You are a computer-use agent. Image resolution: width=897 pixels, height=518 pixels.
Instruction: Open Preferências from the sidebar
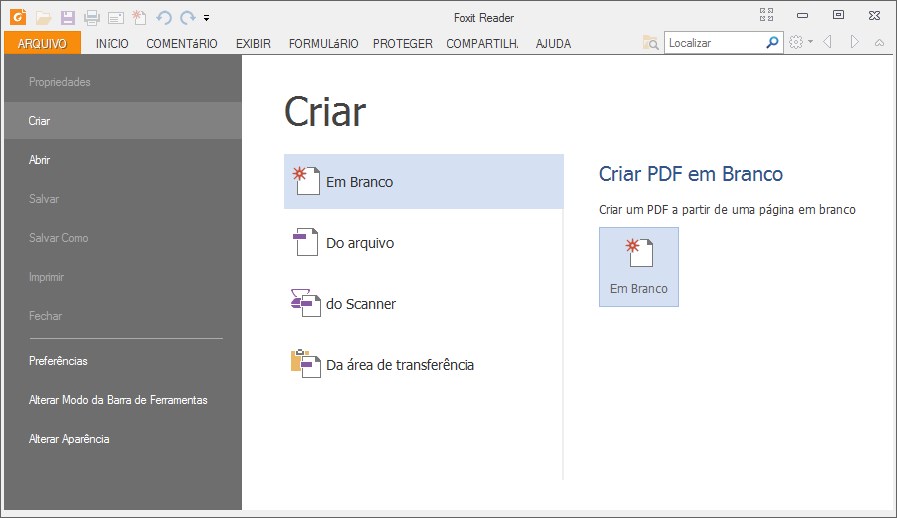click(x=123, y=361)
